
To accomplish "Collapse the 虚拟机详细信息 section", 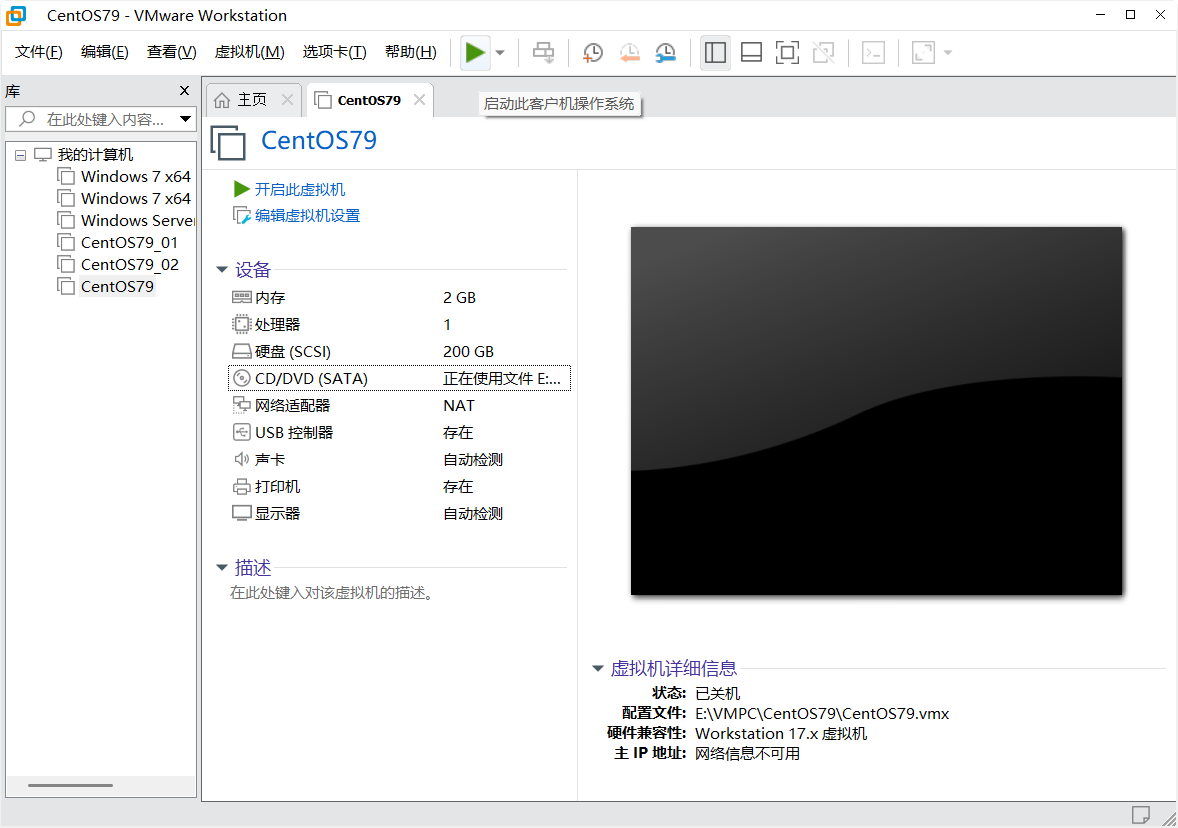I will click(x=597, y=668).
